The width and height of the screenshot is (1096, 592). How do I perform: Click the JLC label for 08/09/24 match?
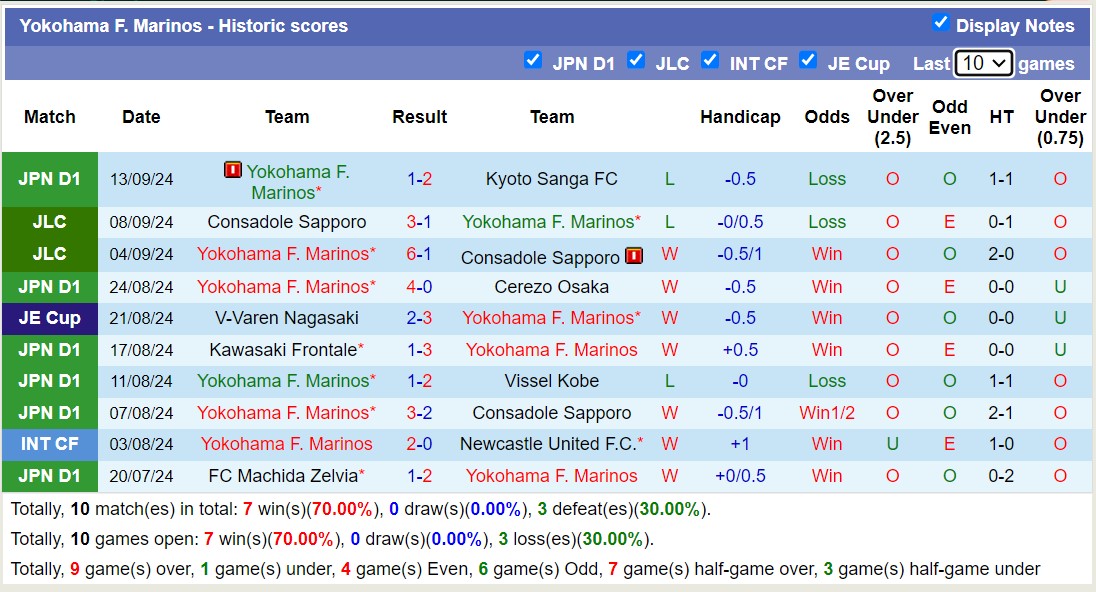pyautogui.click(x=49, y=222)
